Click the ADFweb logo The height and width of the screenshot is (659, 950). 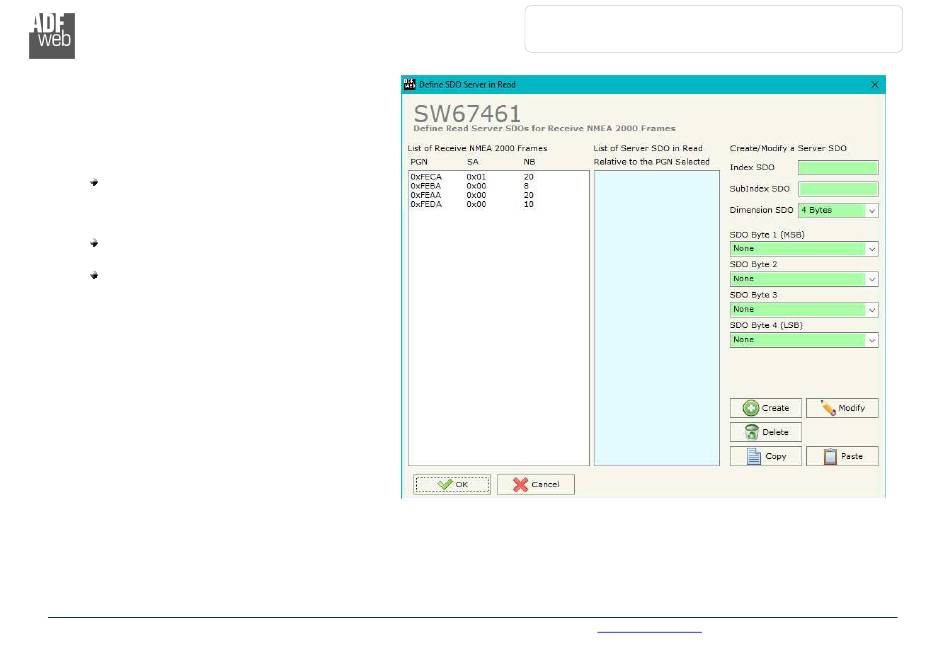(52, 35)
